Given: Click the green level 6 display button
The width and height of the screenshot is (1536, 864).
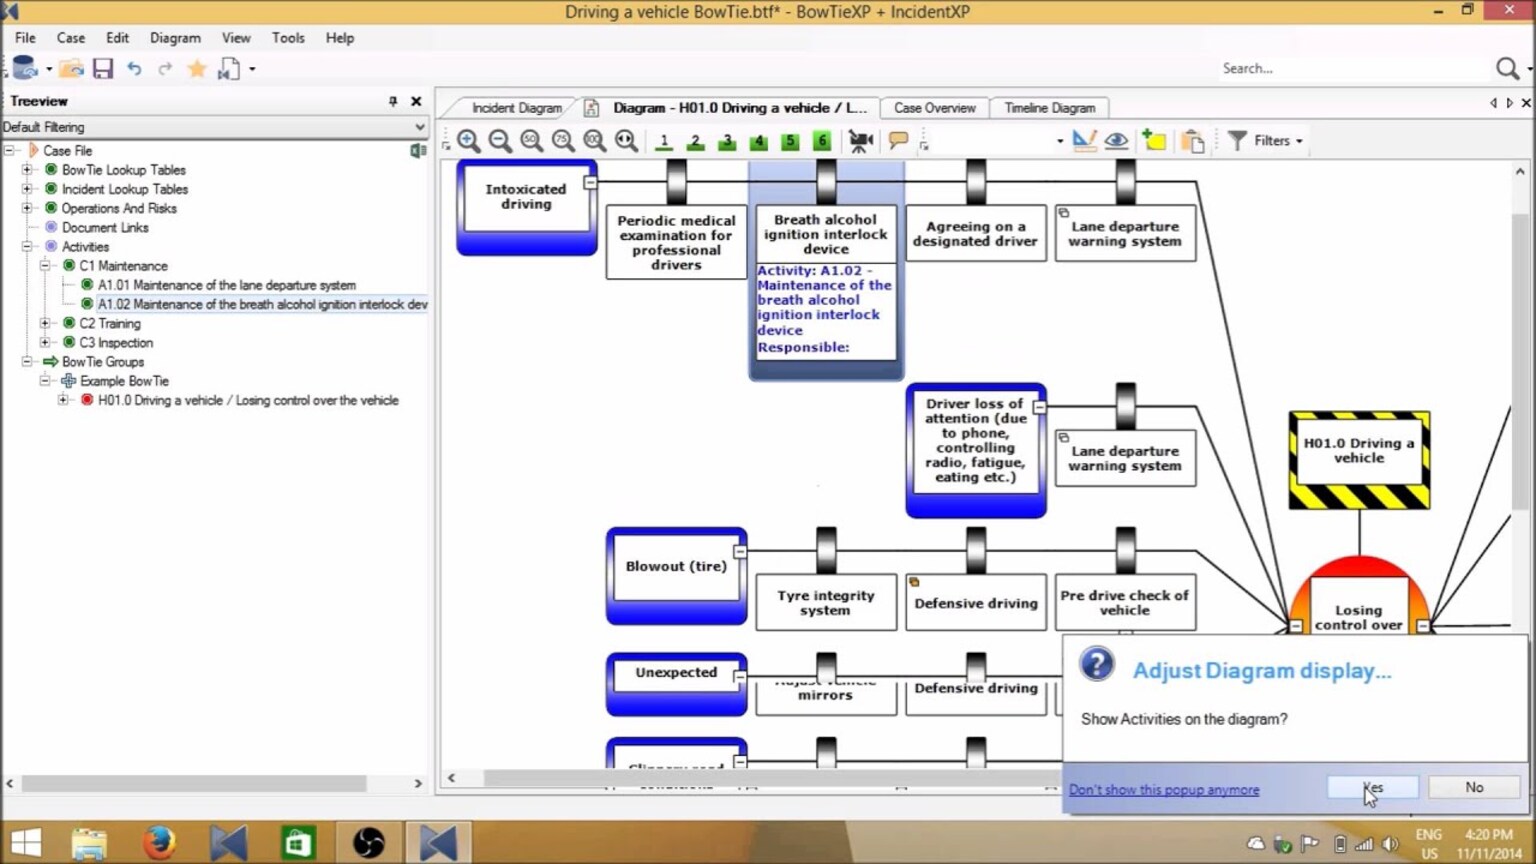Looking at the screenshot, I should coord(822,141).
